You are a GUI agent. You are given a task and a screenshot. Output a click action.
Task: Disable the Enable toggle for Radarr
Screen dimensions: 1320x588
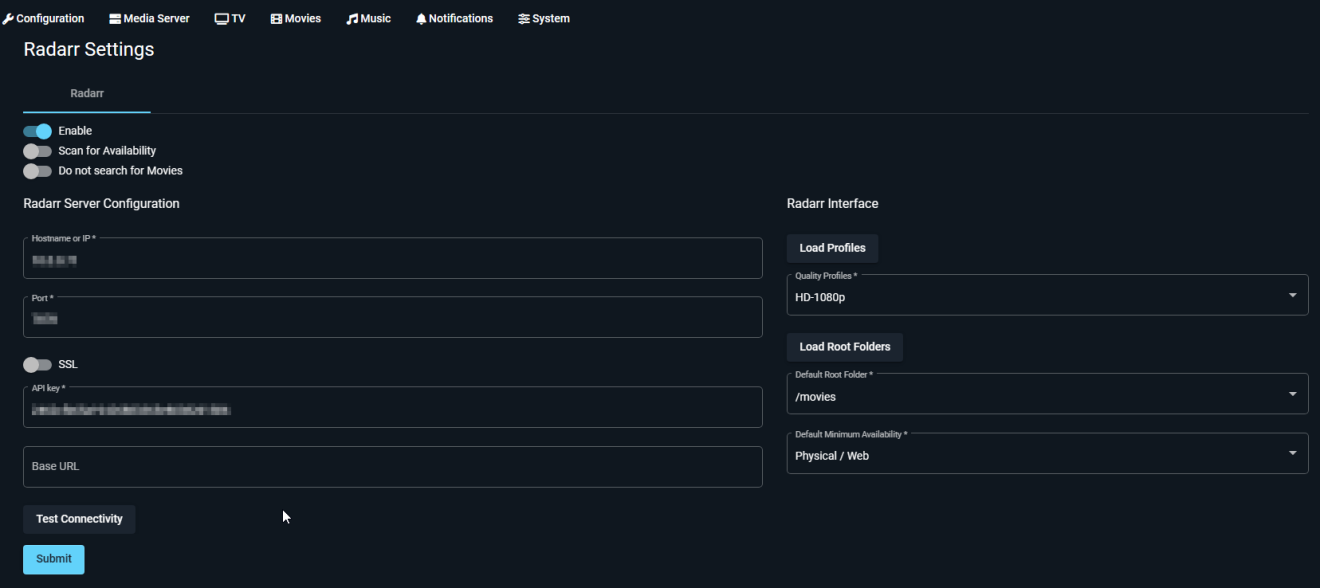tap(36, 130)
